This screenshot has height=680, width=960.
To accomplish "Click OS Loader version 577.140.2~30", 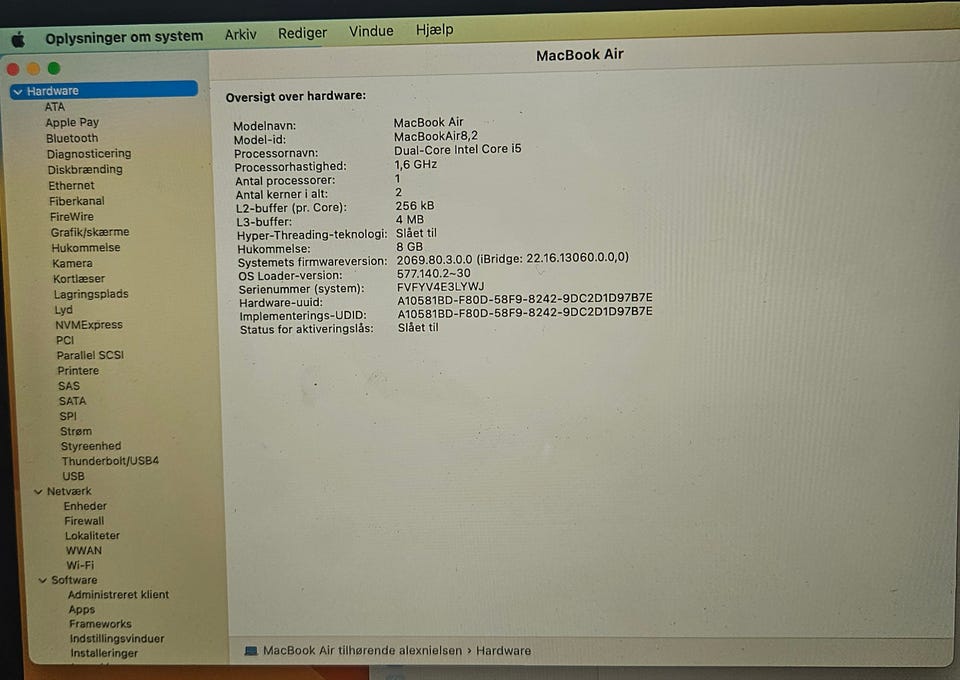I will tap(433, 273).
